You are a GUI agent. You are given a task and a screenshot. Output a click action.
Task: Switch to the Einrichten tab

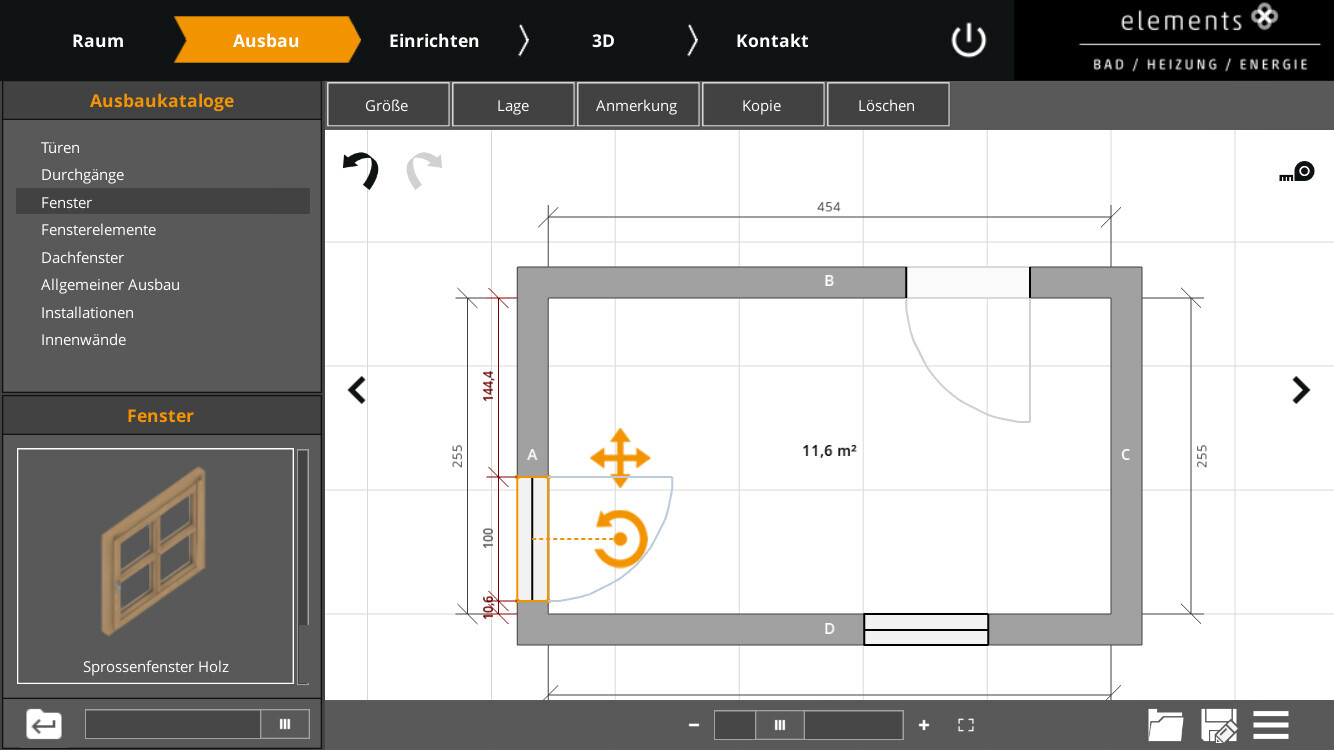[434, 41]
